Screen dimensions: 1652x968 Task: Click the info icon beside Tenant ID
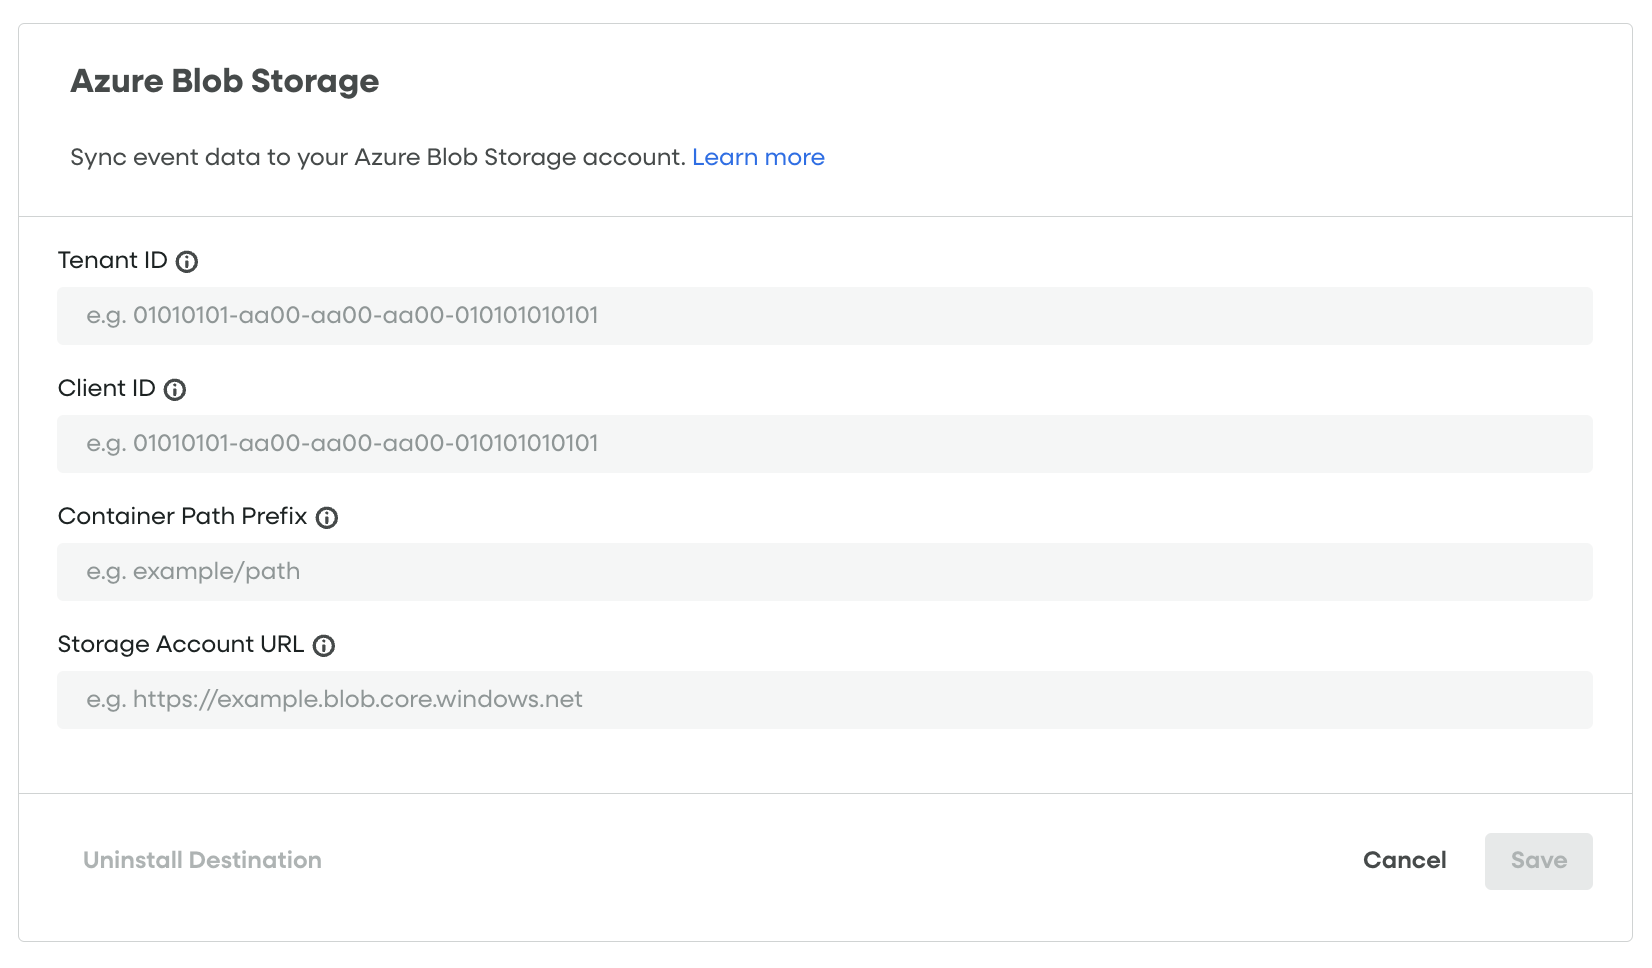click(187, 262)
